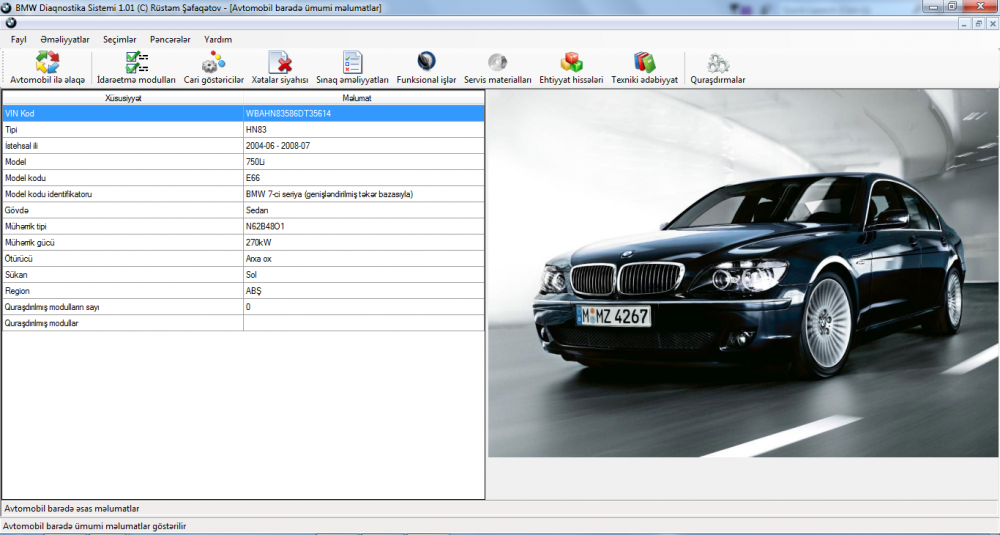Open the Yardım menu

click(218, 40)
